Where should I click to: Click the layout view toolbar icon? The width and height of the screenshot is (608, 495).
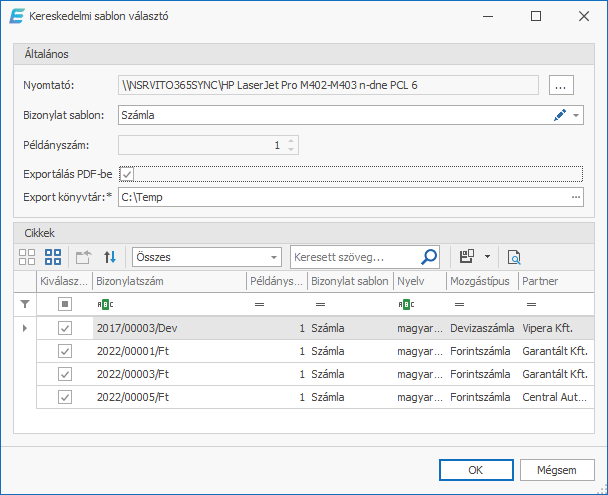467,257
